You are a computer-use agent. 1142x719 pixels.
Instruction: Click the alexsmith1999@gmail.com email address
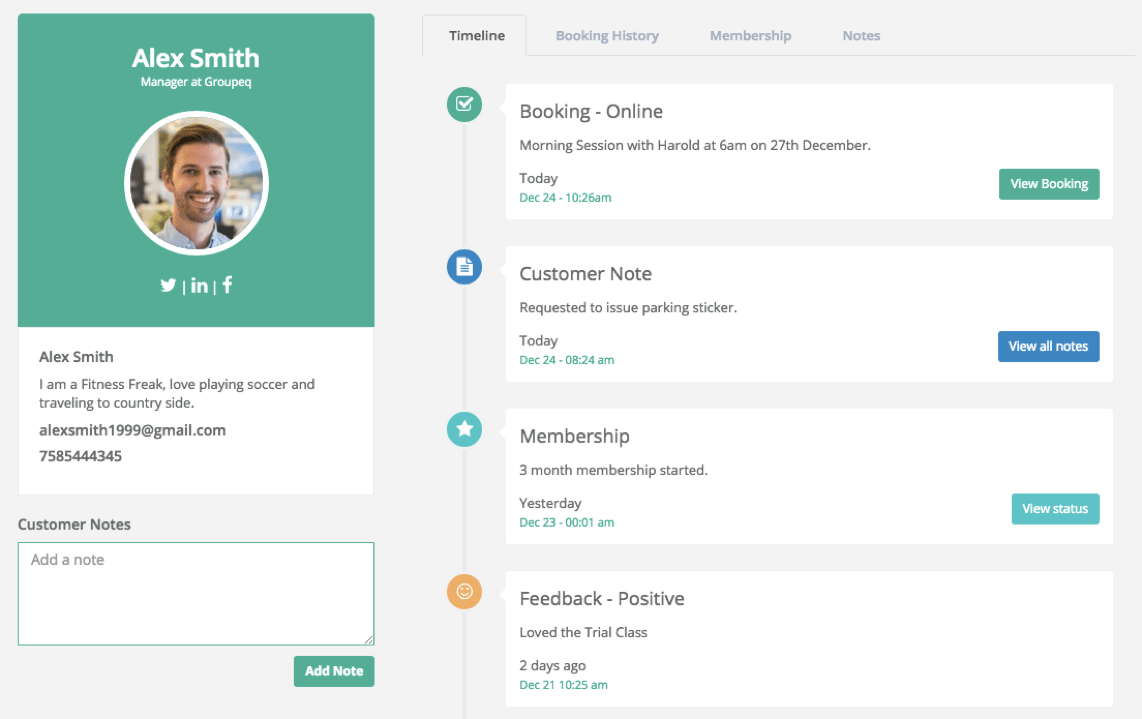(133, 431)
